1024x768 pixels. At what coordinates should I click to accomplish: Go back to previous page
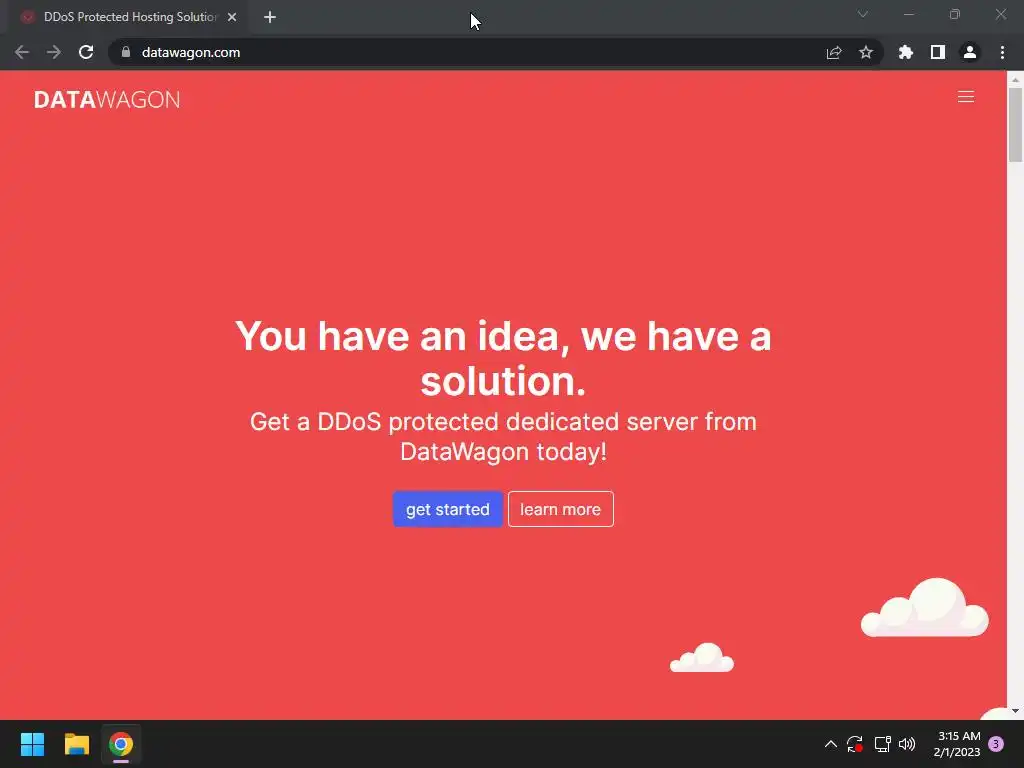point(22,52)
